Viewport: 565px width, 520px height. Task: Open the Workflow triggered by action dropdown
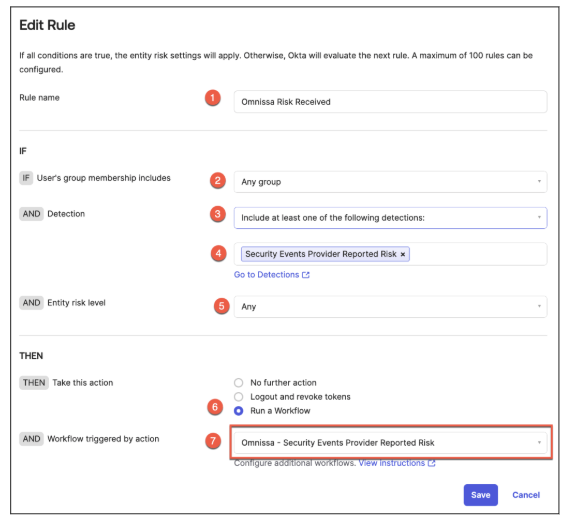[x=390, y=443]
